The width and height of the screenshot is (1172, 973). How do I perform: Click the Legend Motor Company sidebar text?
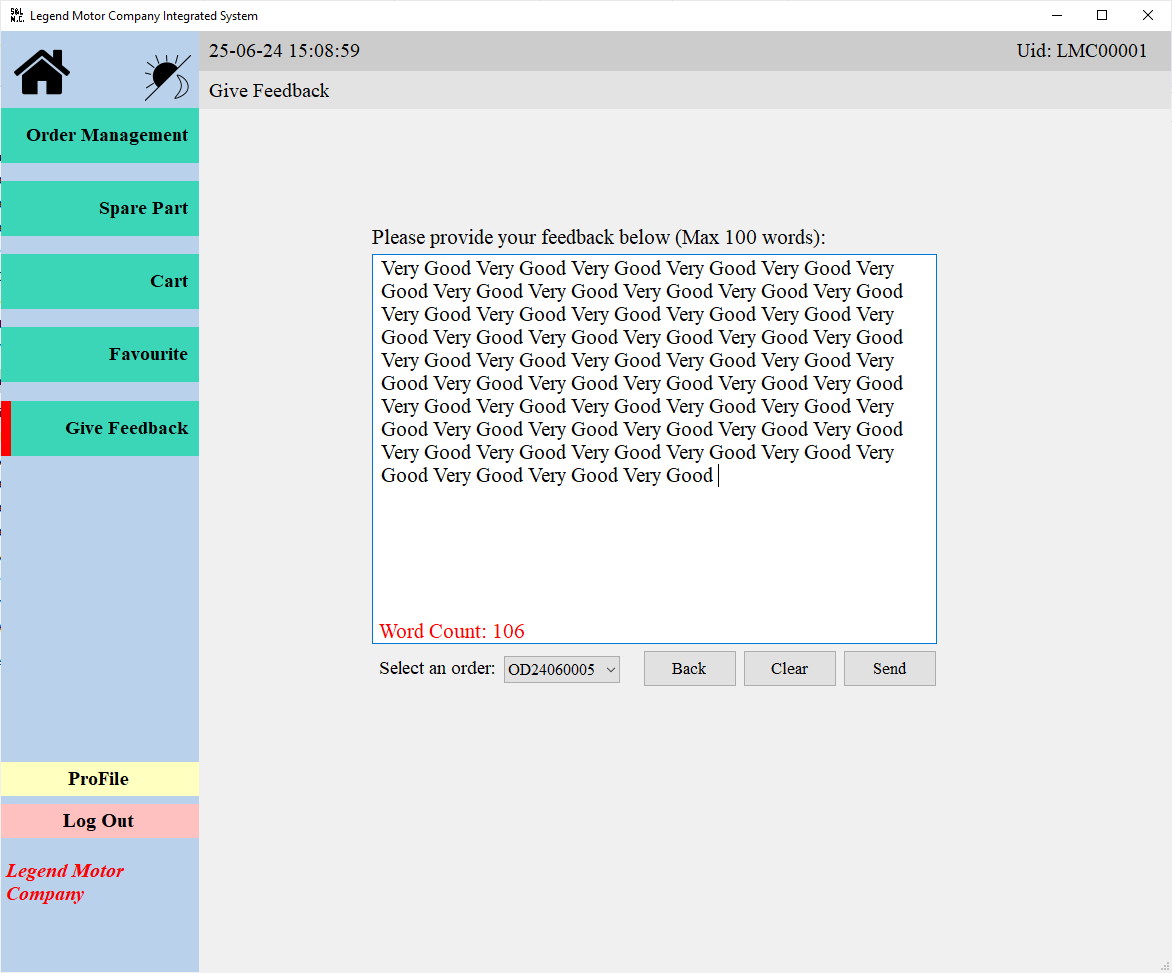[x=64, y=882]
